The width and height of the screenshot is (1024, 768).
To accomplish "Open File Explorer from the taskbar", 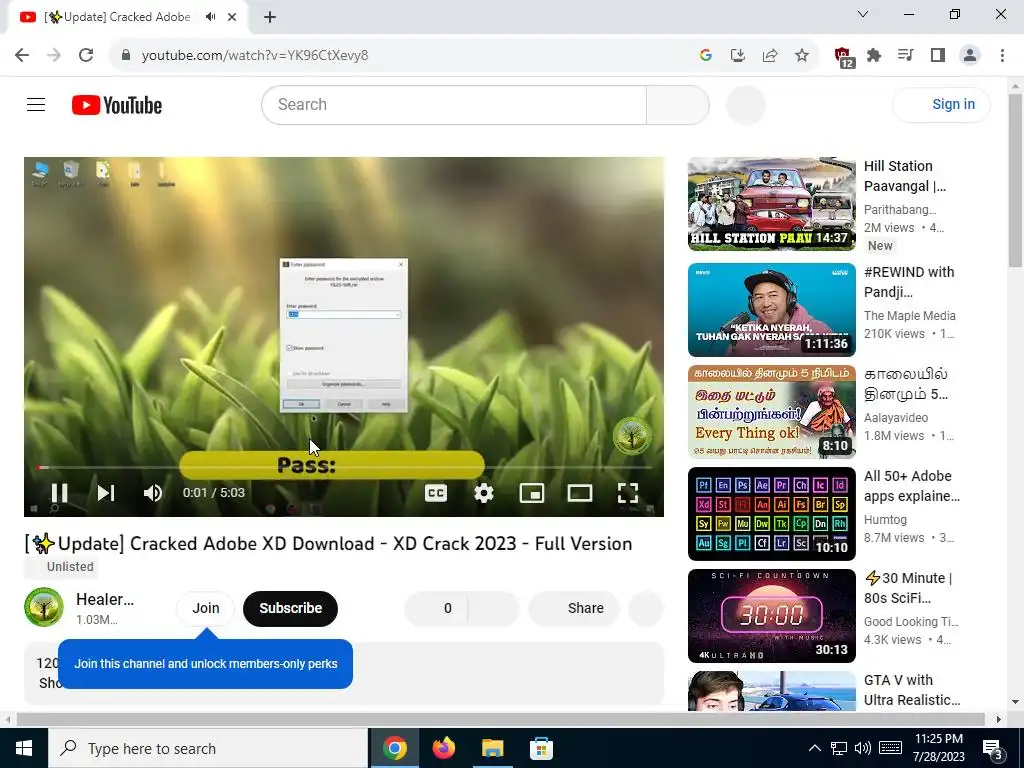I will point(492,748).
